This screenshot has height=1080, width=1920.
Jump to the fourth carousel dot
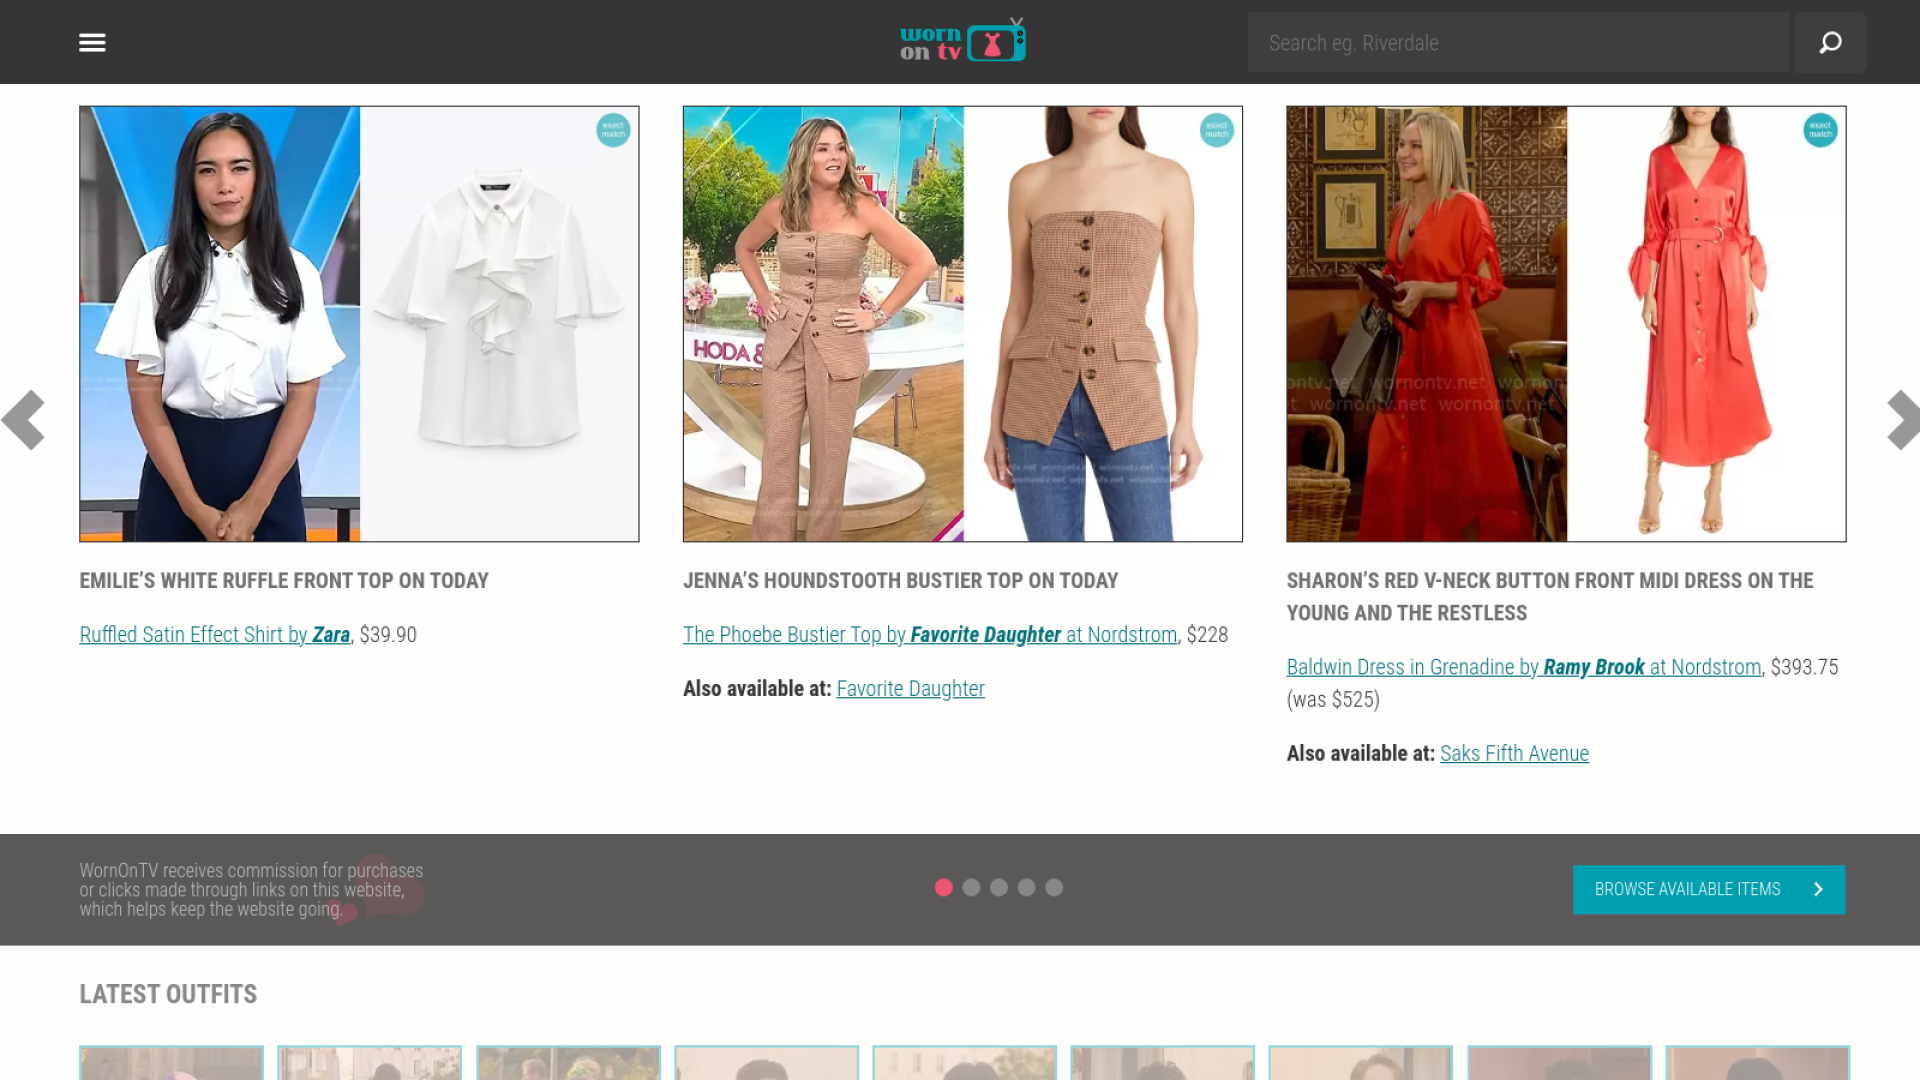coord(1026,887)
